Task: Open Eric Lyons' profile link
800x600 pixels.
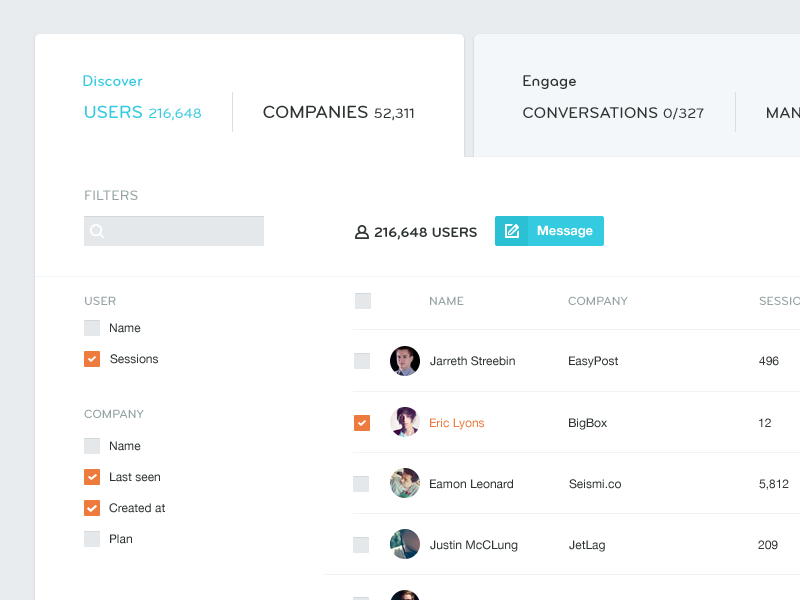Action: pyautogui.click(x=456, y=422)
